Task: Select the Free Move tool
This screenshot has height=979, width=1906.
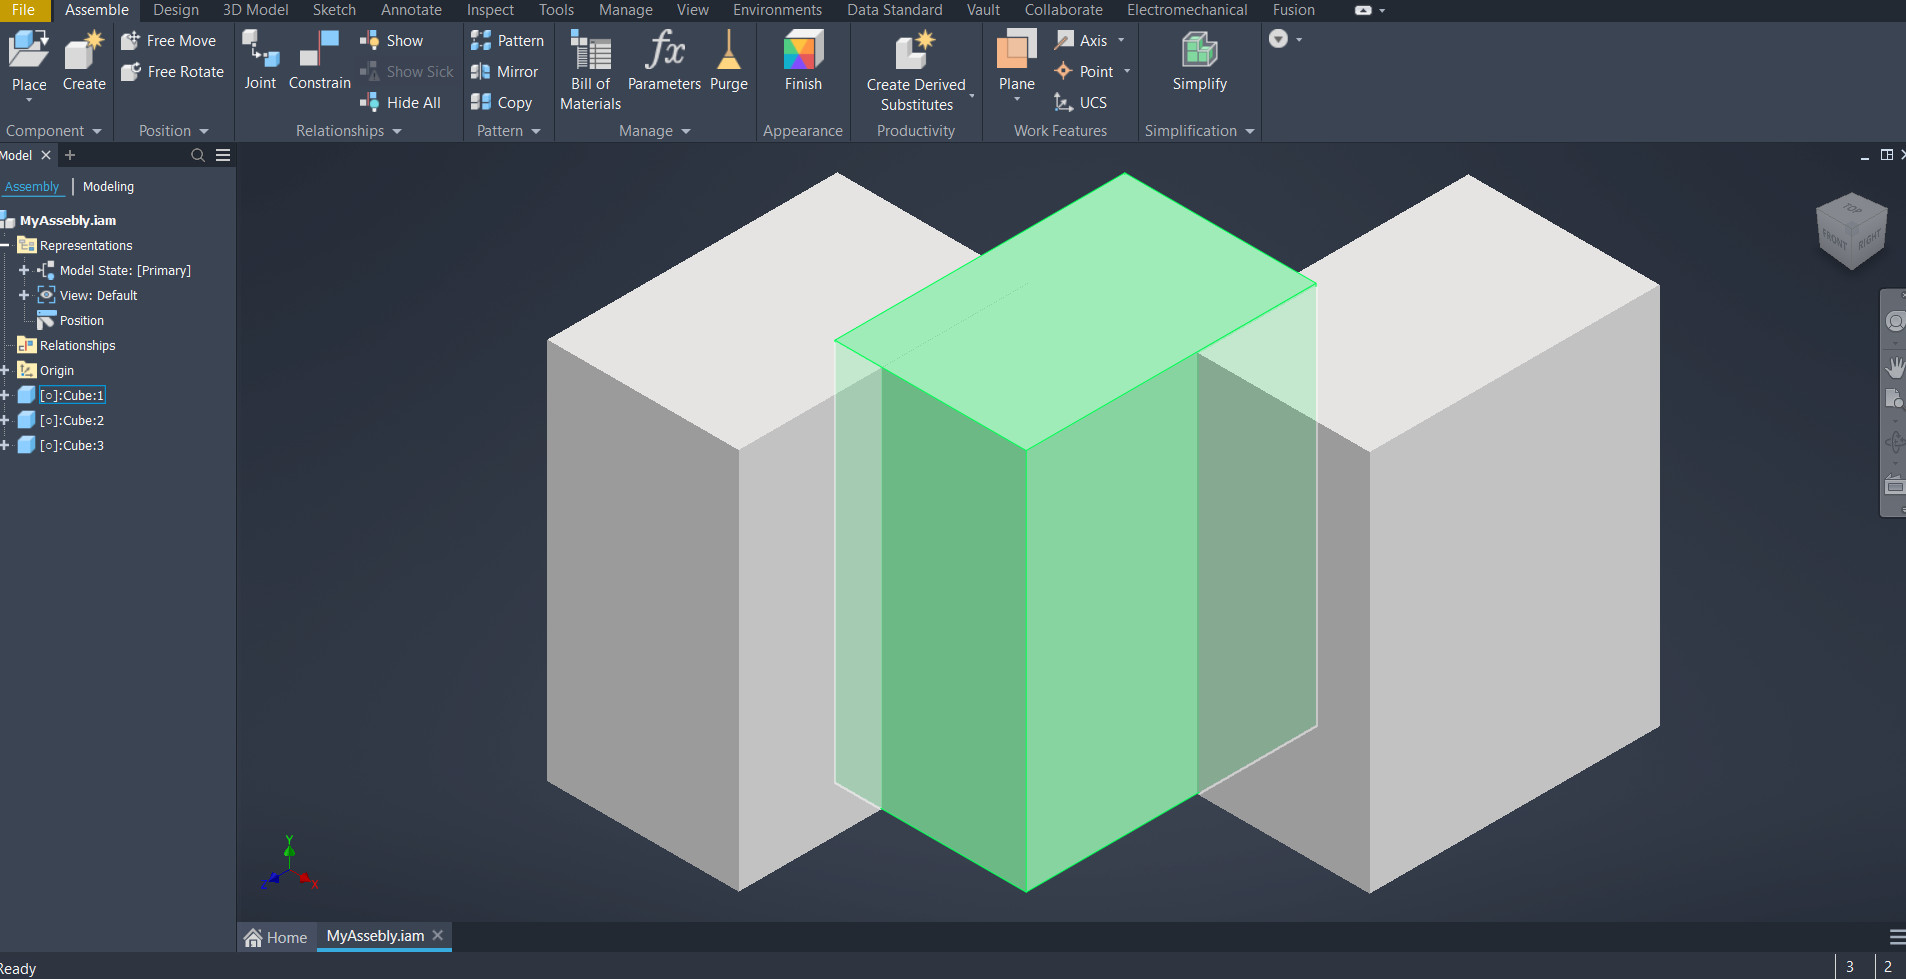Action: 169,41
